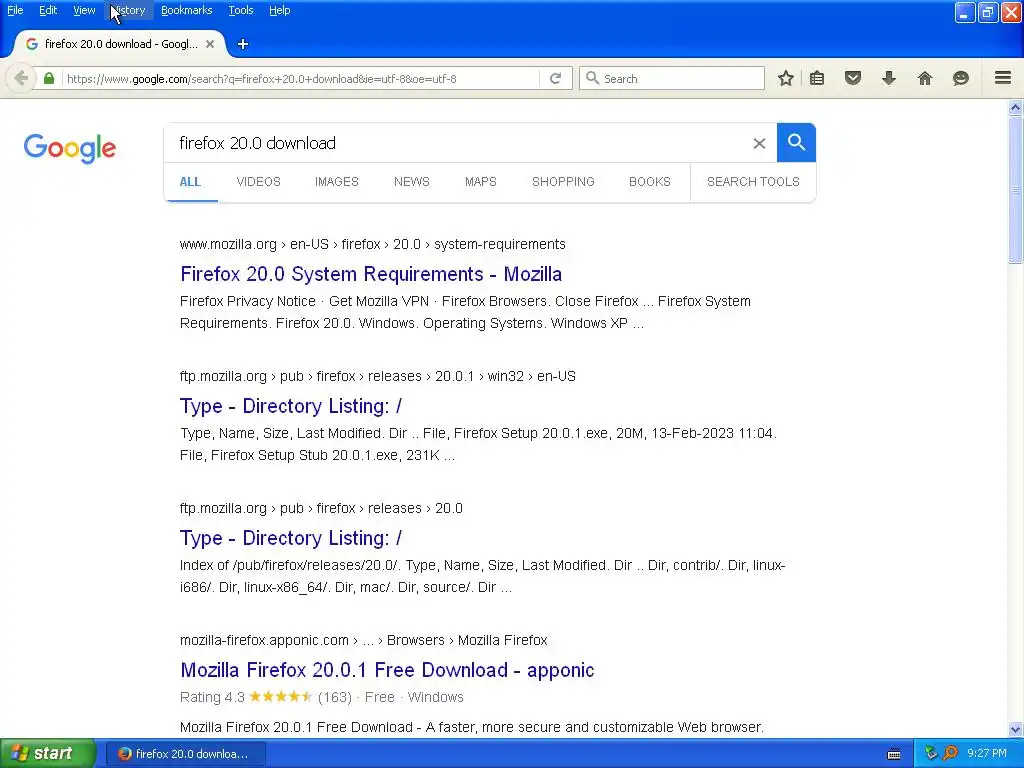
Task: Click the vertical scrollbar thumb
Action: click(x=1016, y=190)
